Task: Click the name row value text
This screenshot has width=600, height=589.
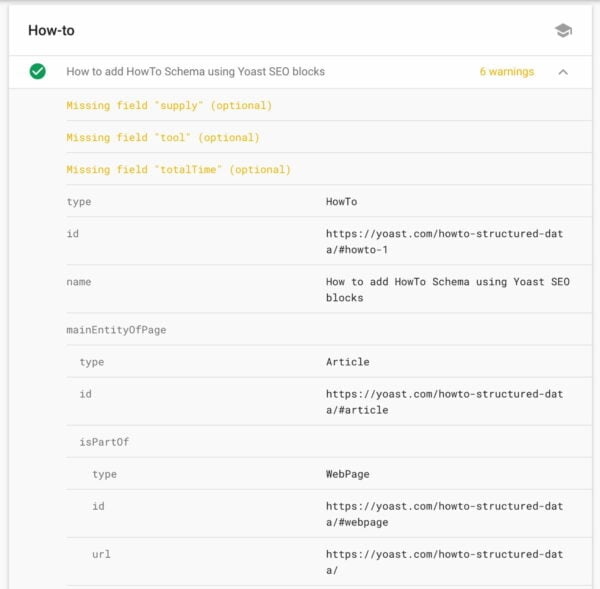Action: (447, 289)
